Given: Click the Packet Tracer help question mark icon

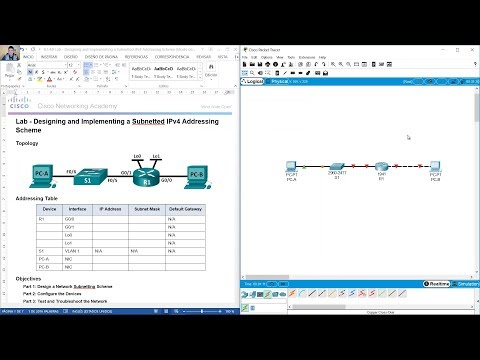Looking at the screenshot, I should click(x=475, y=64).
